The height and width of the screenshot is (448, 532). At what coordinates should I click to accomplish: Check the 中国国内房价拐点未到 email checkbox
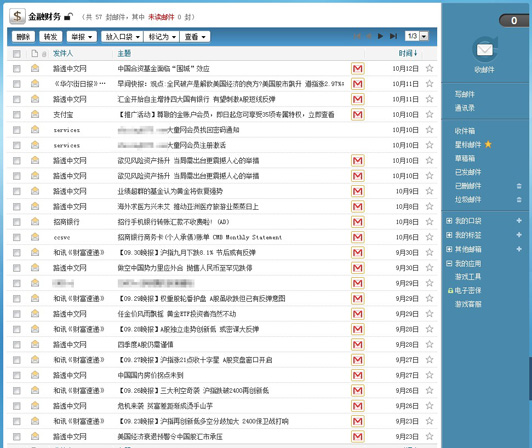click(x=16, y=375)
